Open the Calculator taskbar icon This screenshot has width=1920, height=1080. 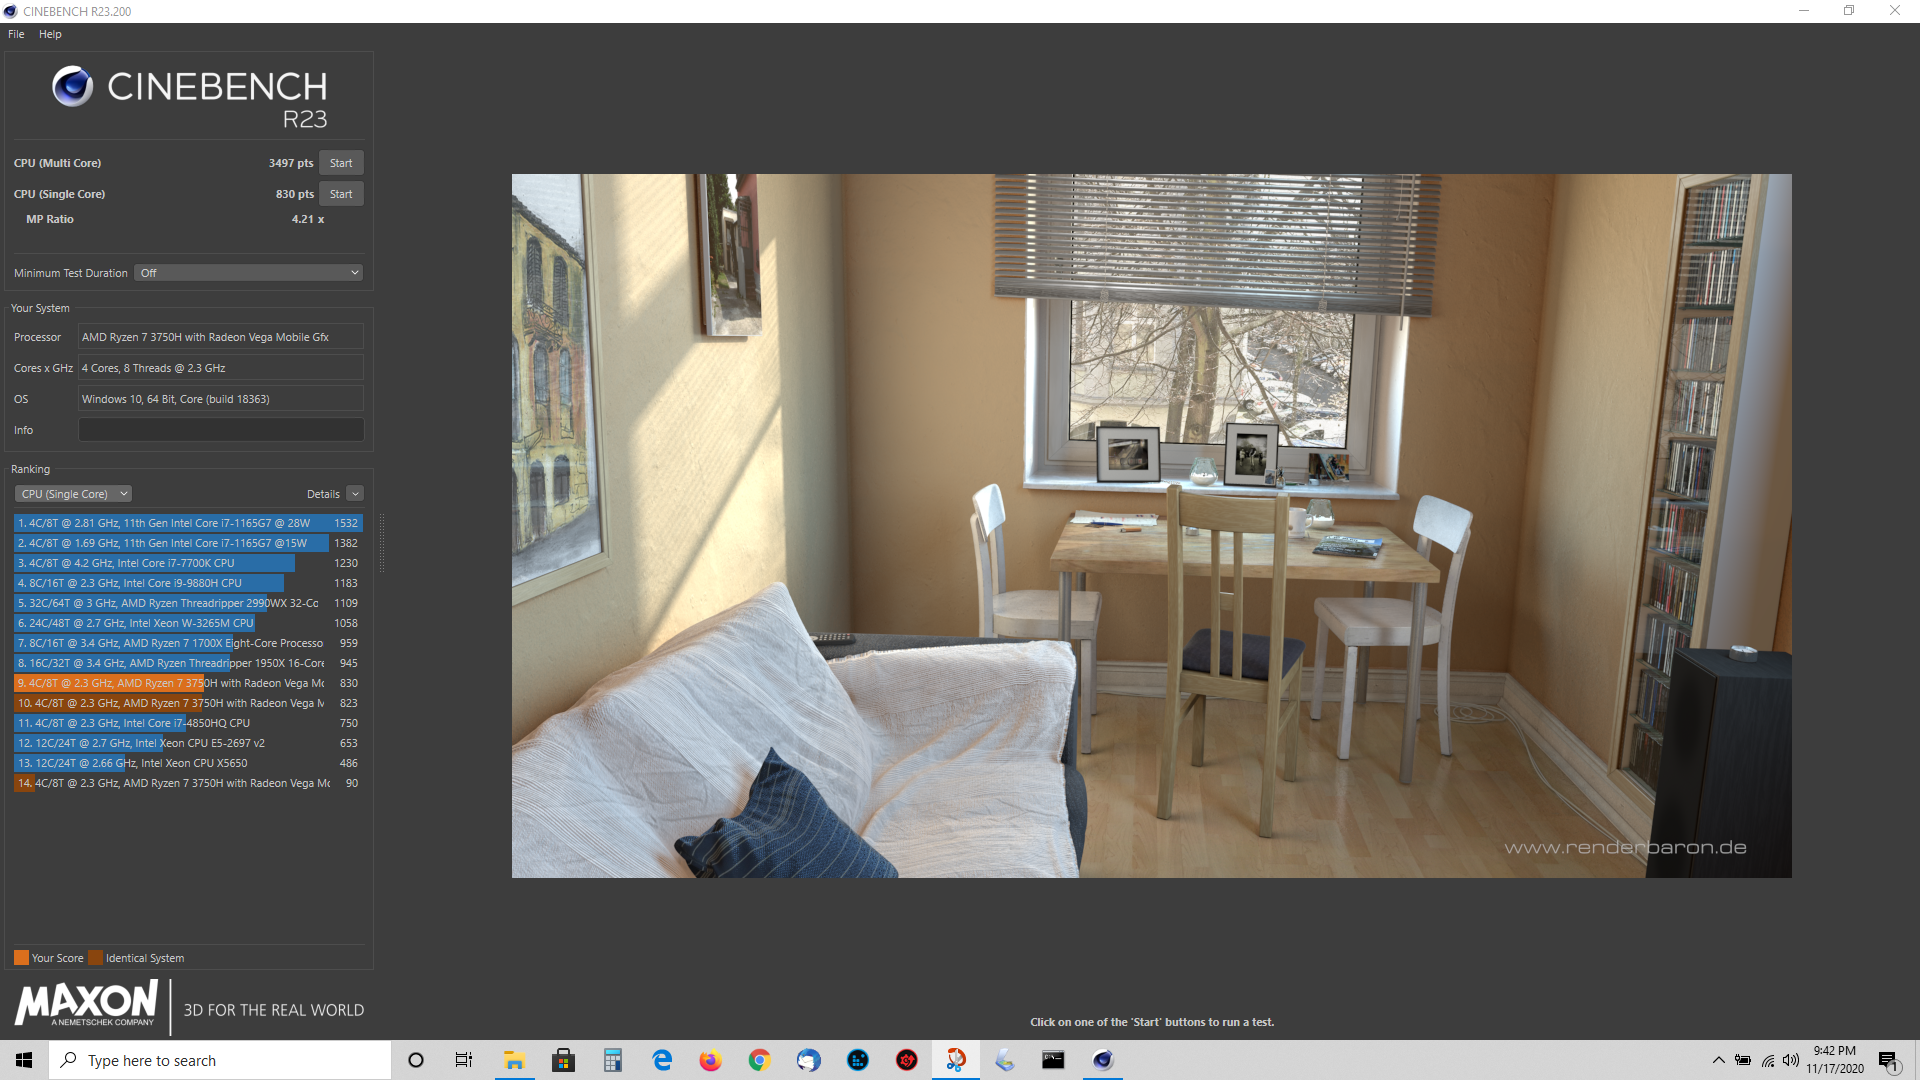[613, 1060]
